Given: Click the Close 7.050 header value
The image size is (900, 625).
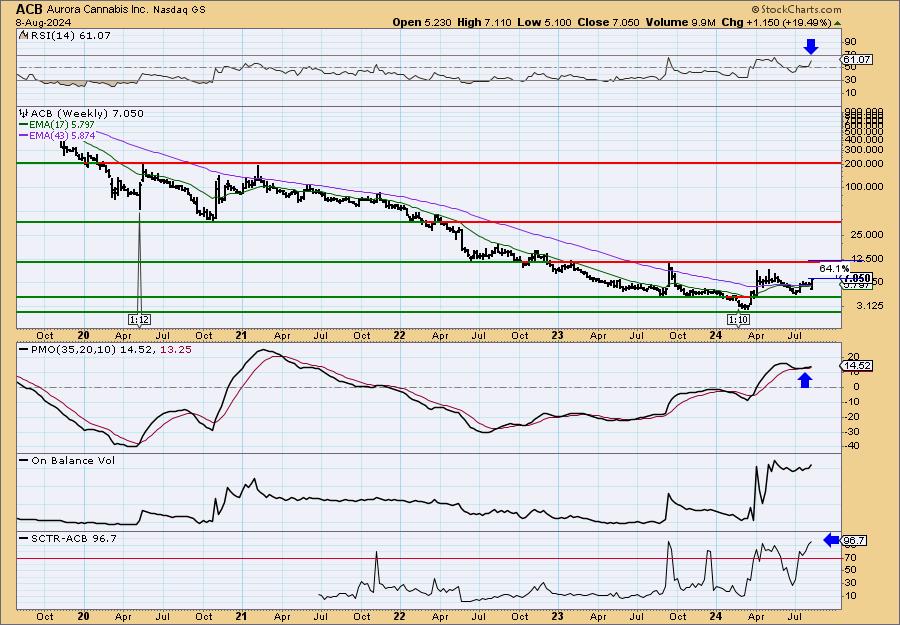Looking at the screenshot, I should click(608, 22).
